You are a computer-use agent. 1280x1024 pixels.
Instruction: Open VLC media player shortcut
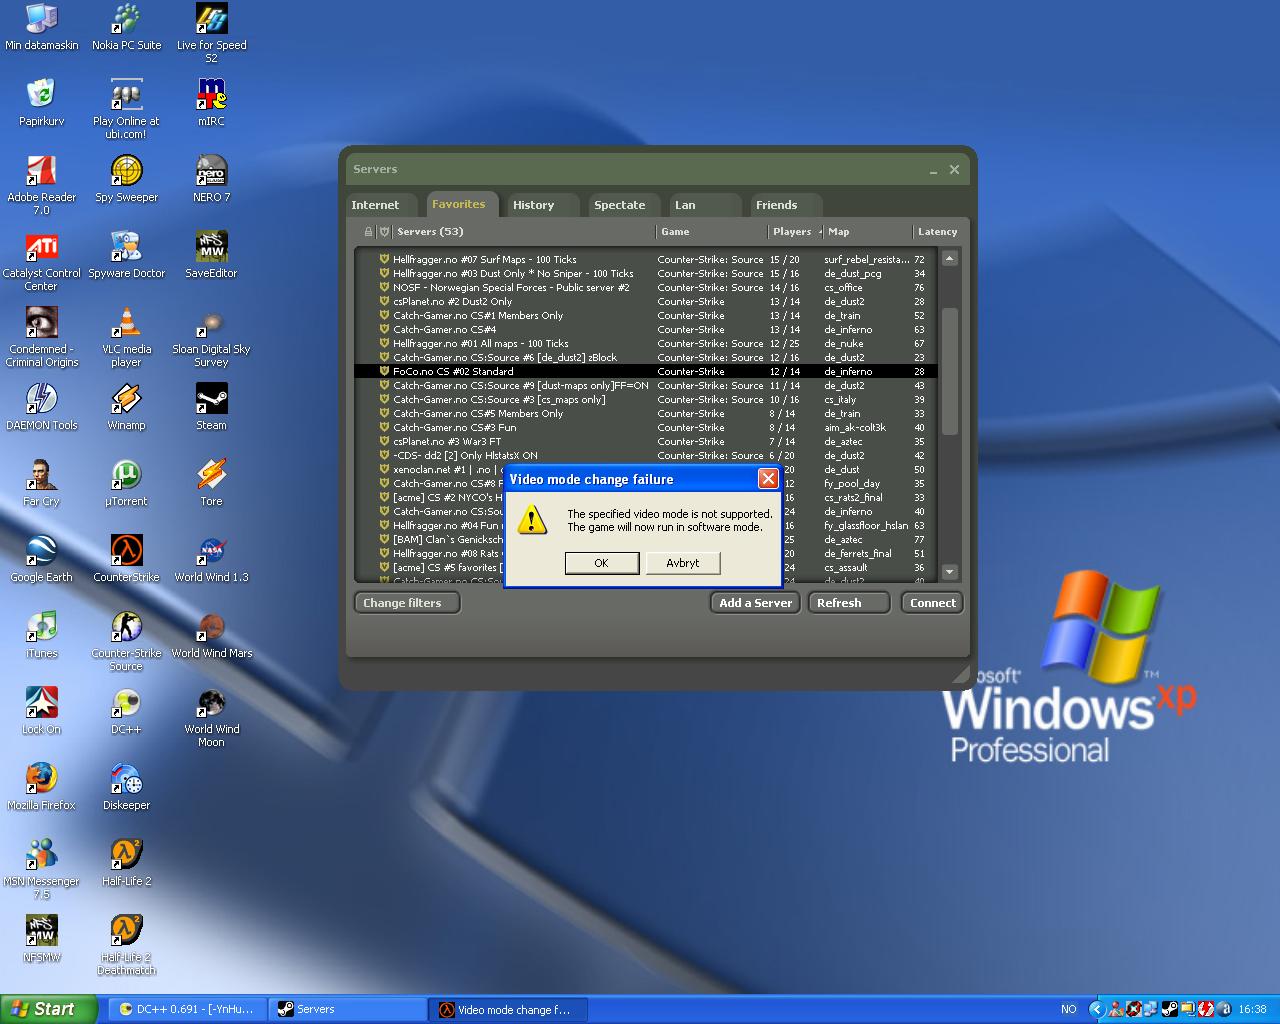126,337
